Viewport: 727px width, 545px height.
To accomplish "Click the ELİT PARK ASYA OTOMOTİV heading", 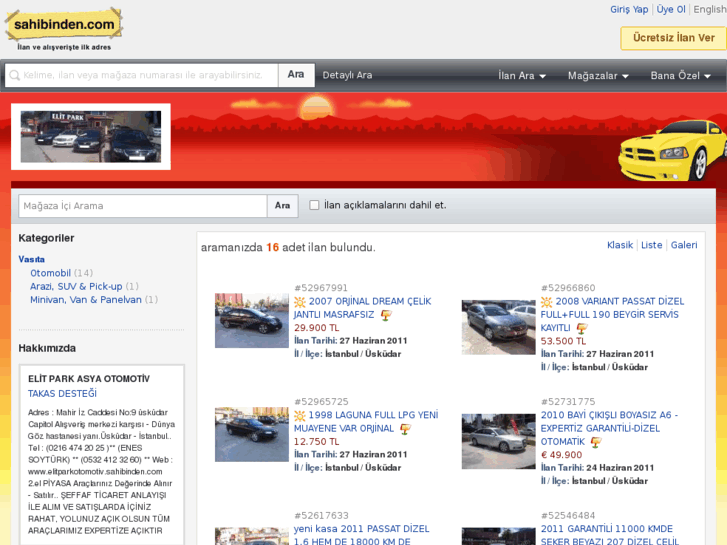I will [89, 379].
